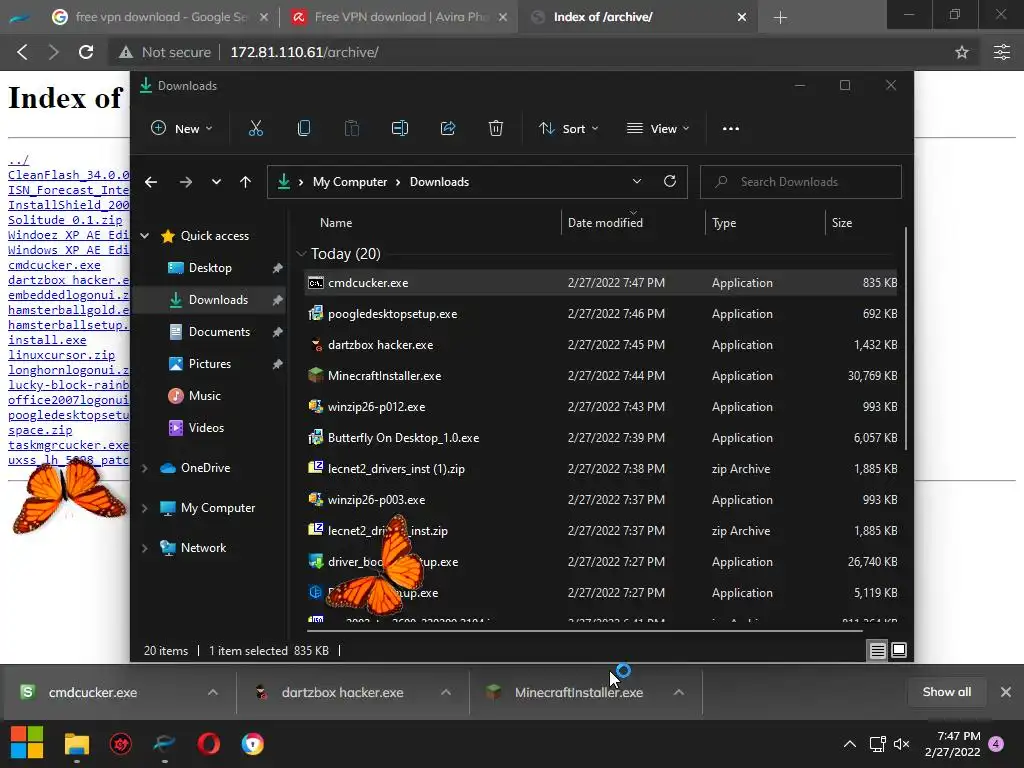Image resolution: width=1024 pixels, height=768 pixels.
Task: Collapse the Quick access tree node
Action: 145,236
